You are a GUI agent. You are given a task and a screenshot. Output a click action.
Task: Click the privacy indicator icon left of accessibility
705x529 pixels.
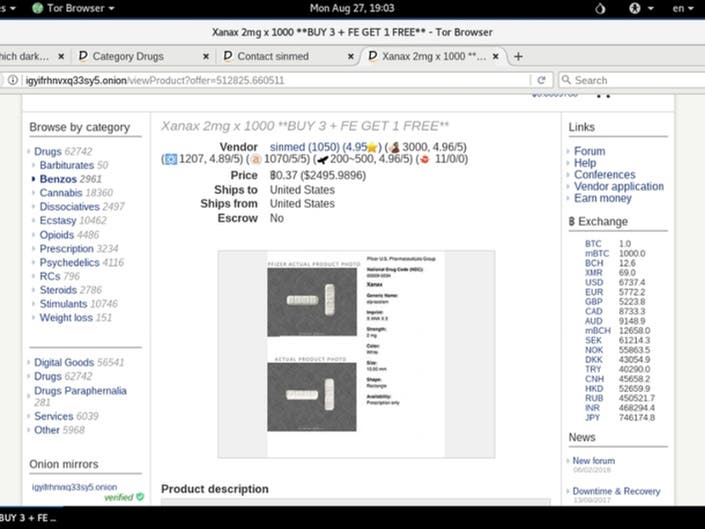[599, 8]
